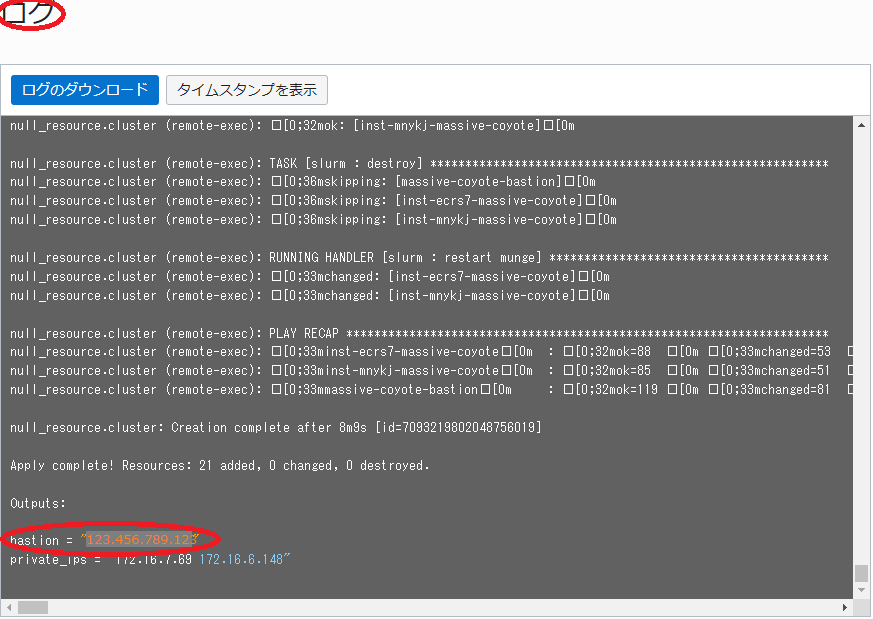The image size is (873, 619).
Task: Click the horizontal scrollbar right arrow
Action: pyautogui.click(x=845, y=607)
